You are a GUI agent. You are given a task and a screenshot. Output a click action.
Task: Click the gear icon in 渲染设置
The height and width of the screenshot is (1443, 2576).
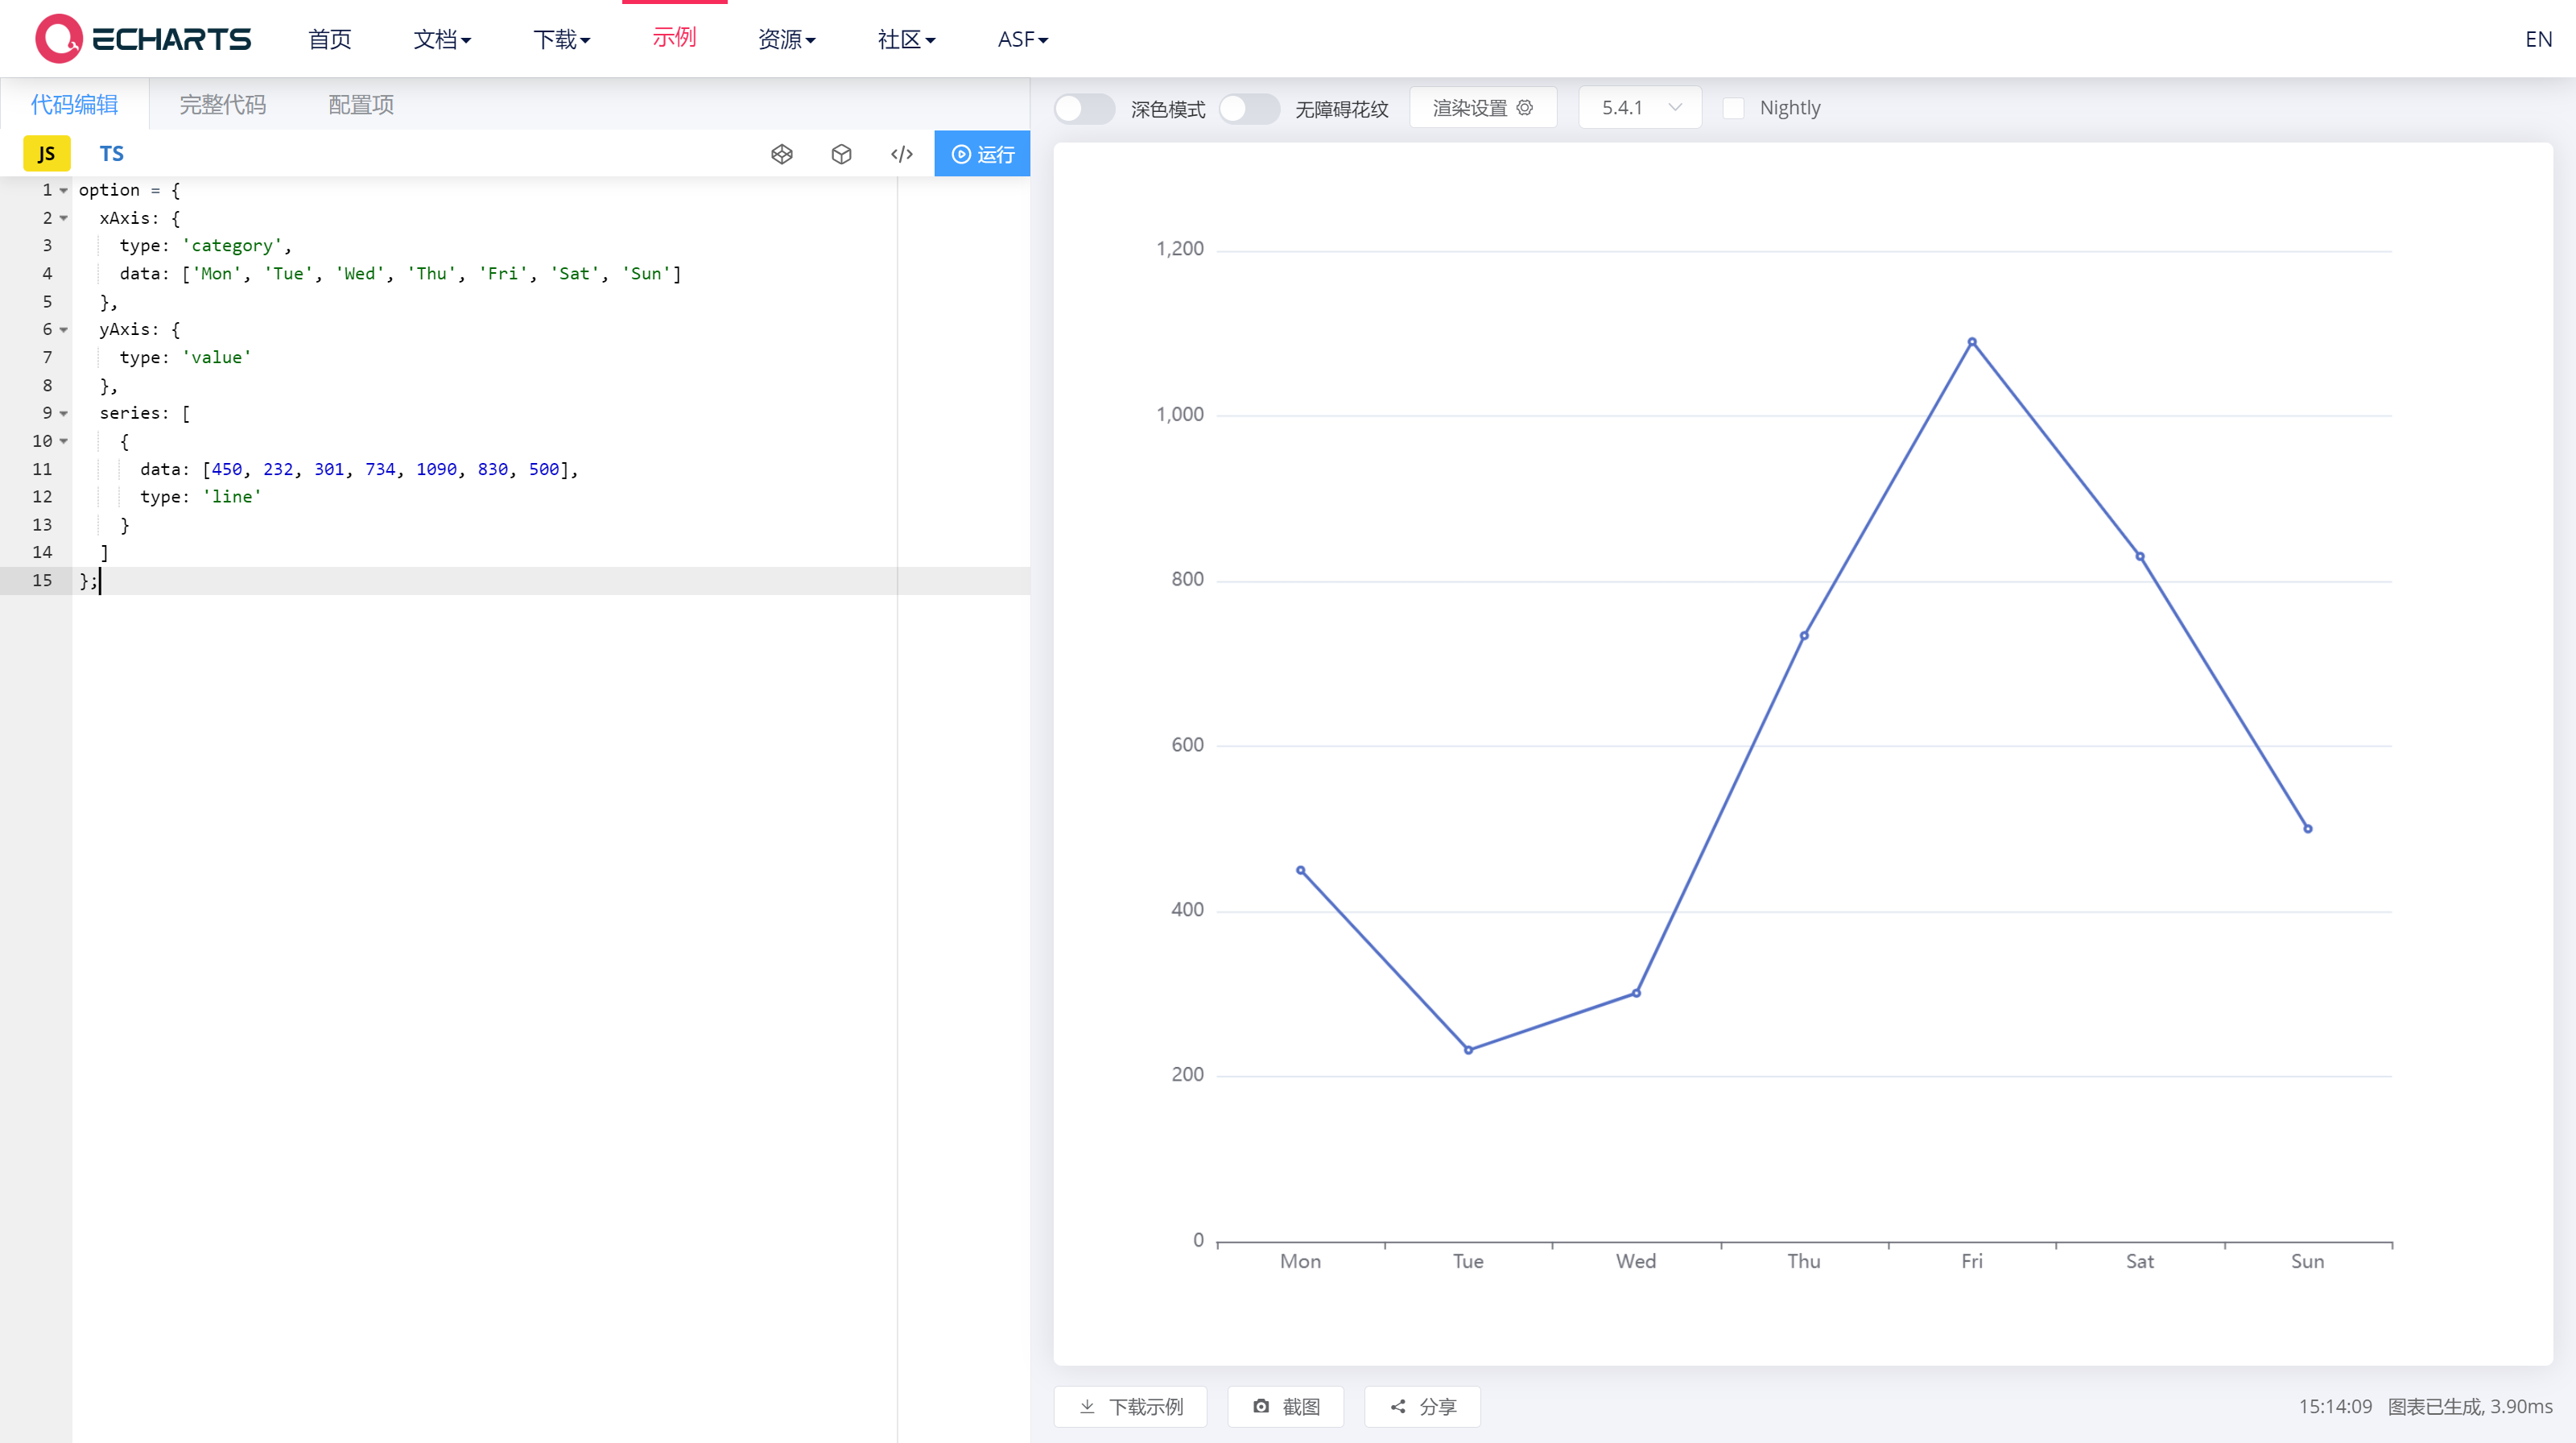pos(1524,108)
